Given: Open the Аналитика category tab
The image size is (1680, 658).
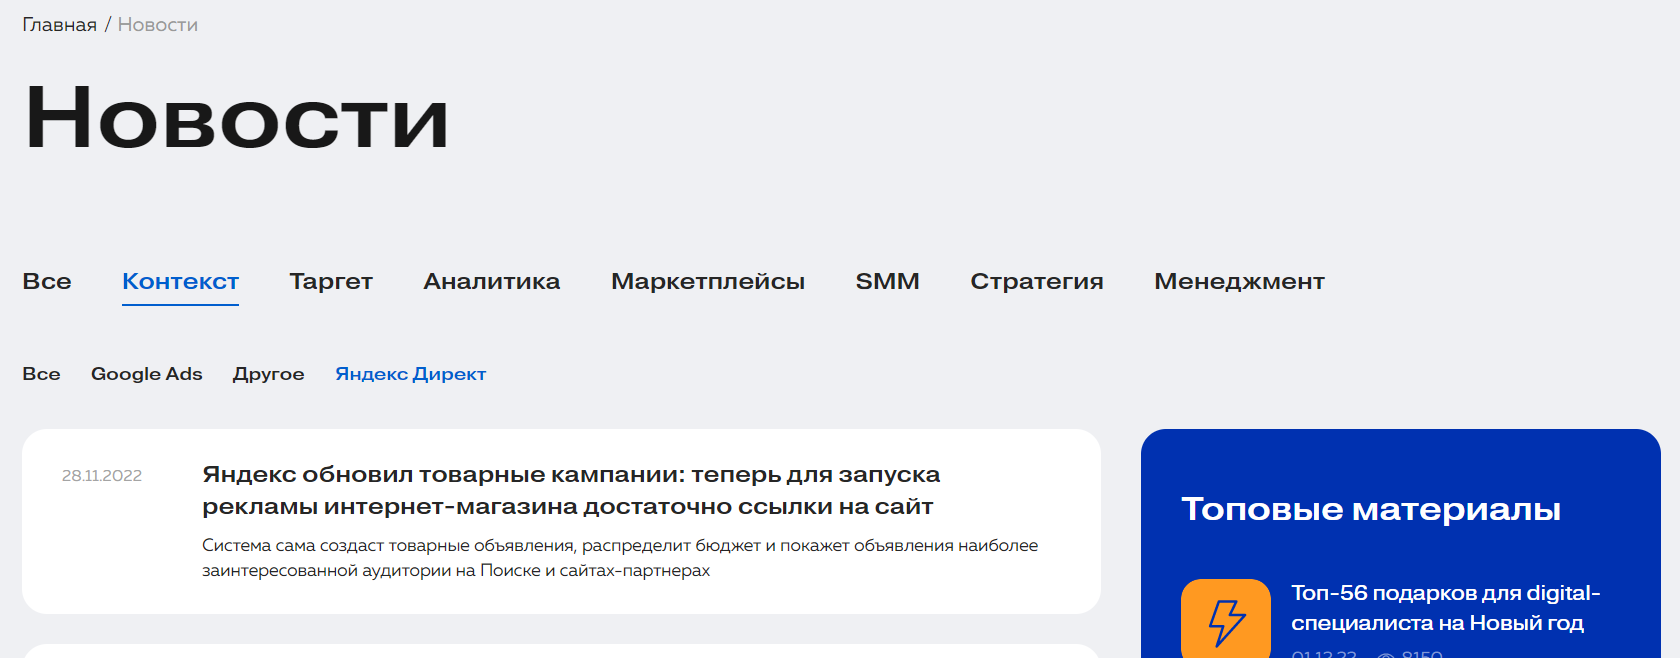Looking at the screenshot, I should pos(491,282).
